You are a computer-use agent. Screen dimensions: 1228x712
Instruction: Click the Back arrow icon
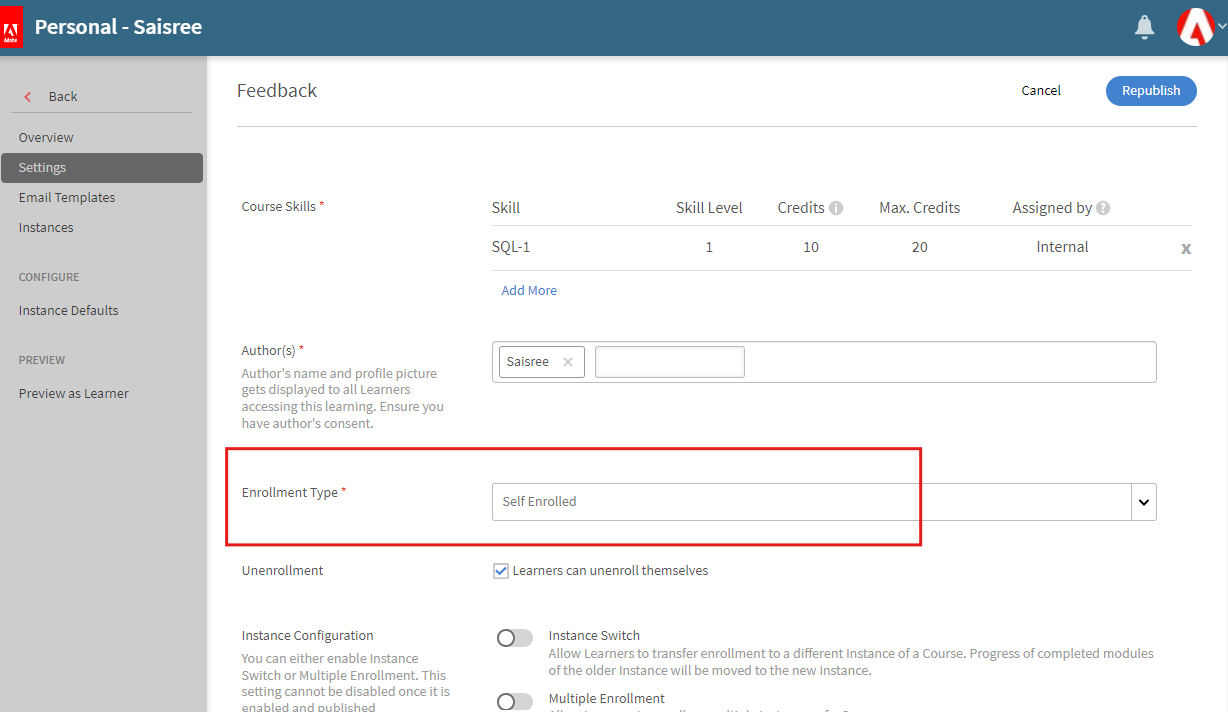28,97
